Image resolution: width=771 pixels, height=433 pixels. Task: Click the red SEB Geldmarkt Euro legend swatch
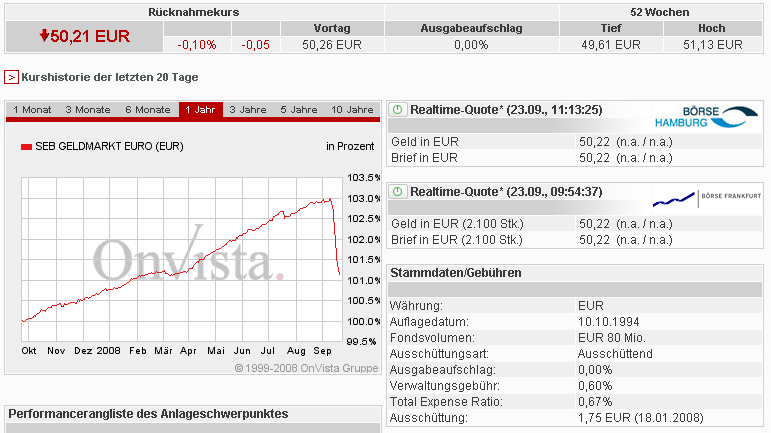pos(27,146)
